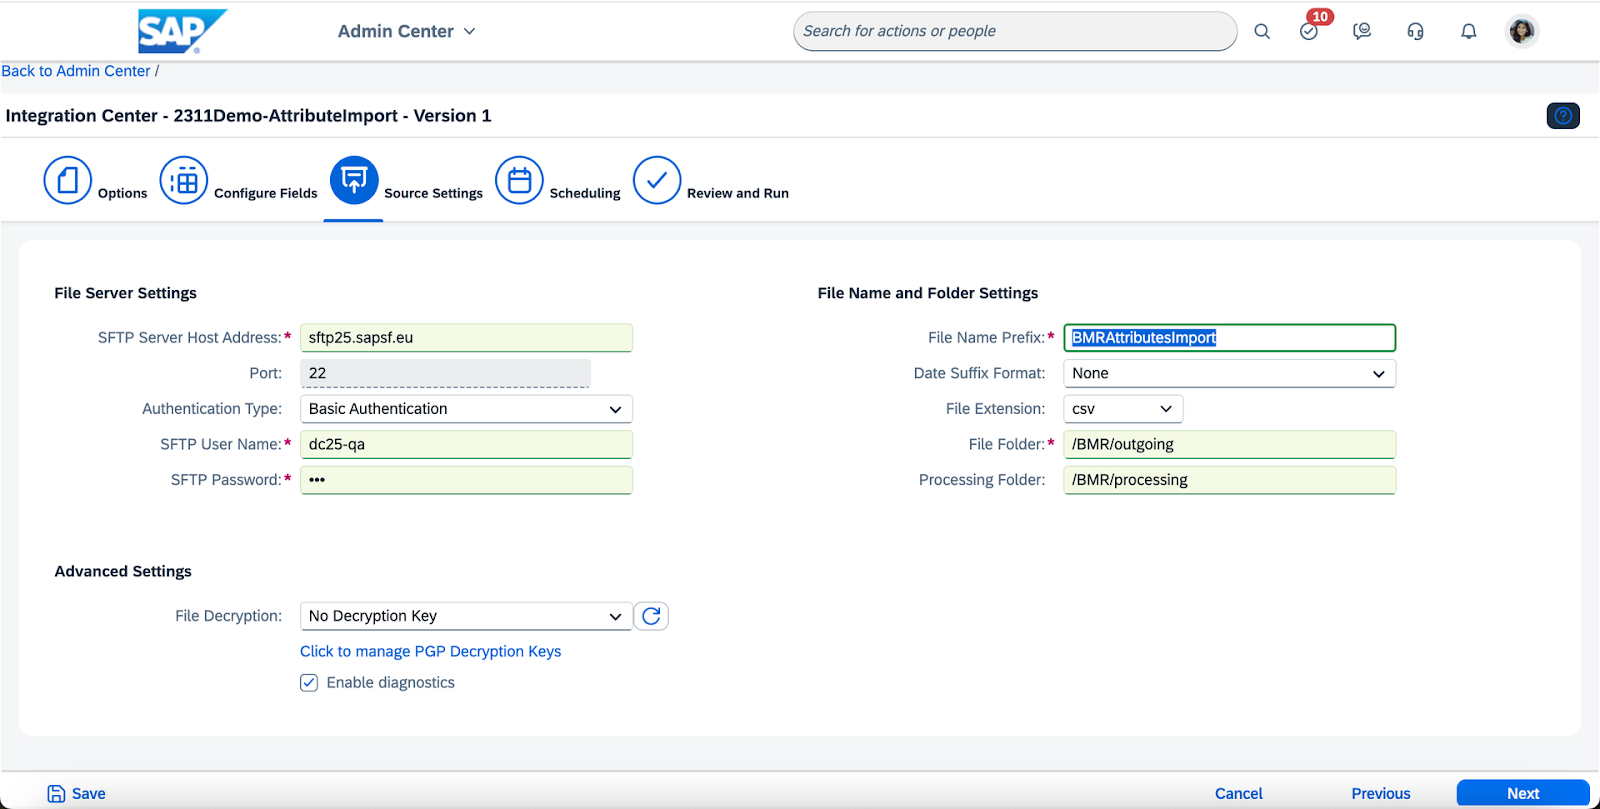Open the File Decryption dropdown

pos(466,616)
